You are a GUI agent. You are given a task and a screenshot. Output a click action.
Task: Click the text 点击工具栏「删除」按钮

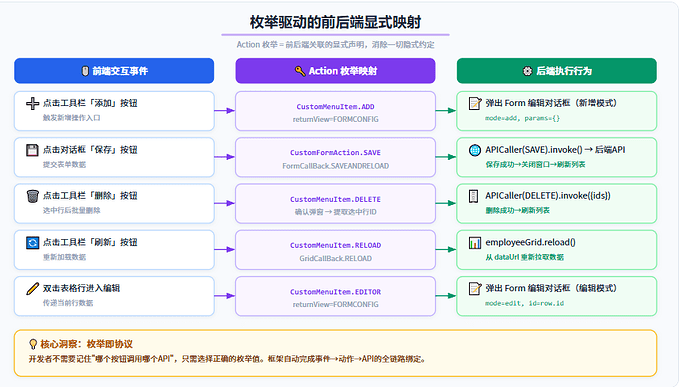pos(90,195)
